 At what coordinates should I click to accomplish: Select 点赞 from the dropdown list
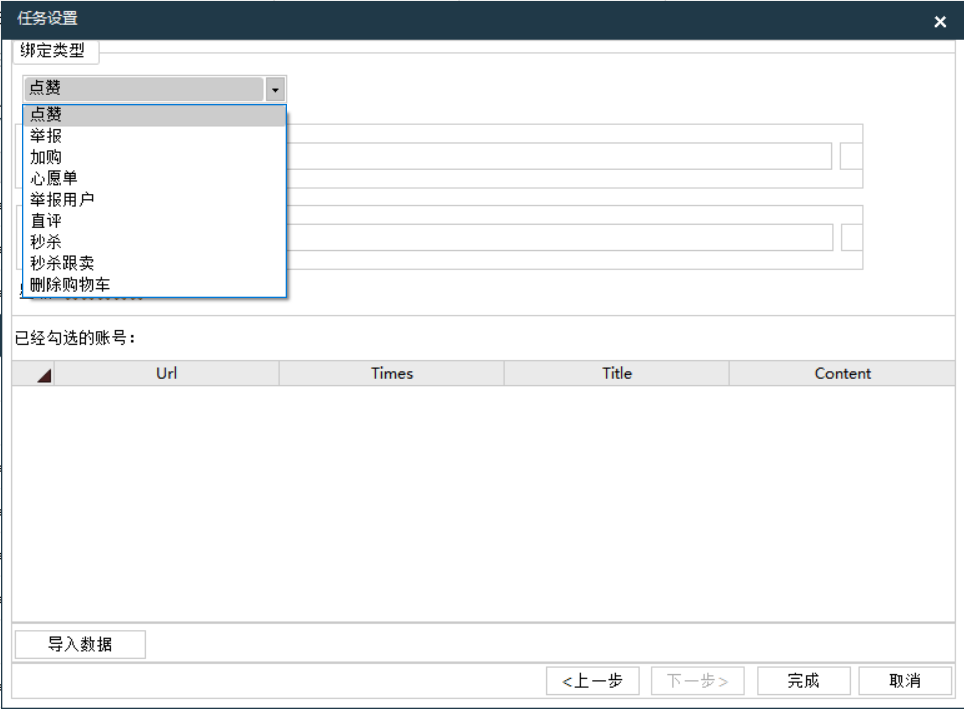pyautogui.click(x=155, y=115)
